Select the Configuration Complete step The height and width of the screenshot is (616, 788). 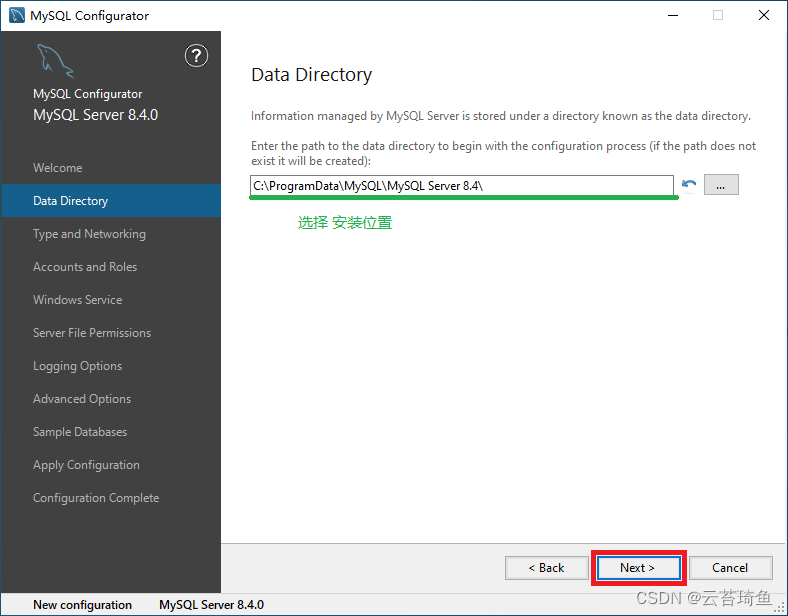[111, 498]
